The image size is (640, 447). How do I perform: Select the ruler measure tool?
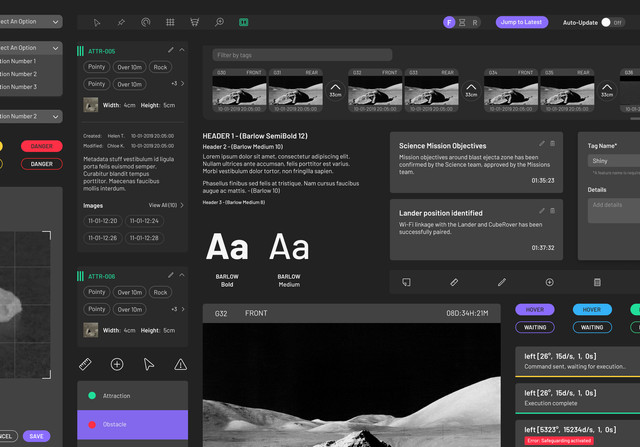(85, 364)
